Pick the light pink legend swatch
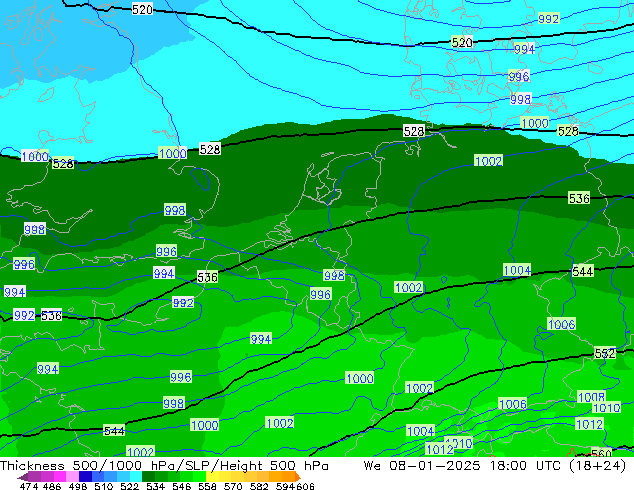The height and width of the screenshot is (490, 634). pos(72,476)
